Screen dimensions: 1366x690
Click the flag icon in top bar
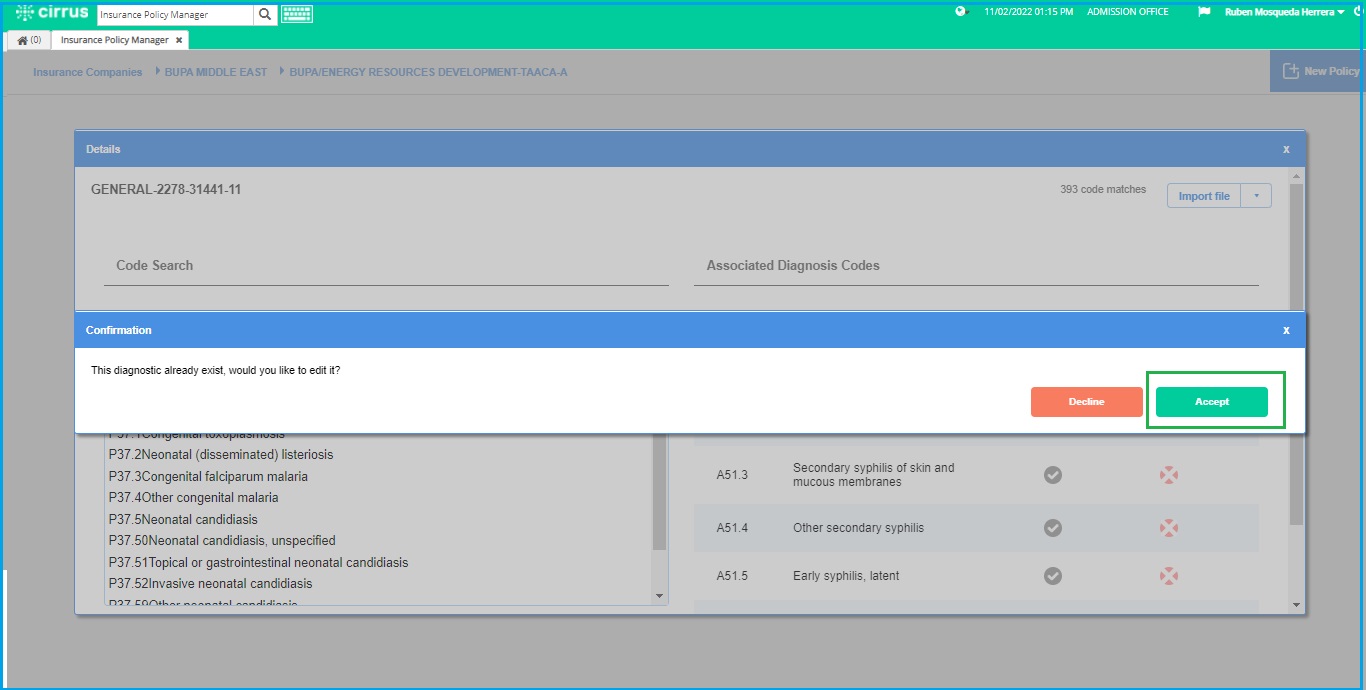click(1204, 12)
